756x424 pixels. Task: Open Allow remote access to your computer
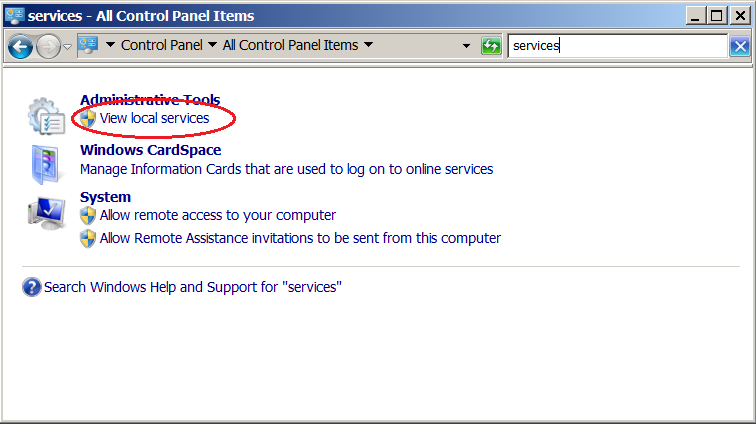(x=217, y=215)
